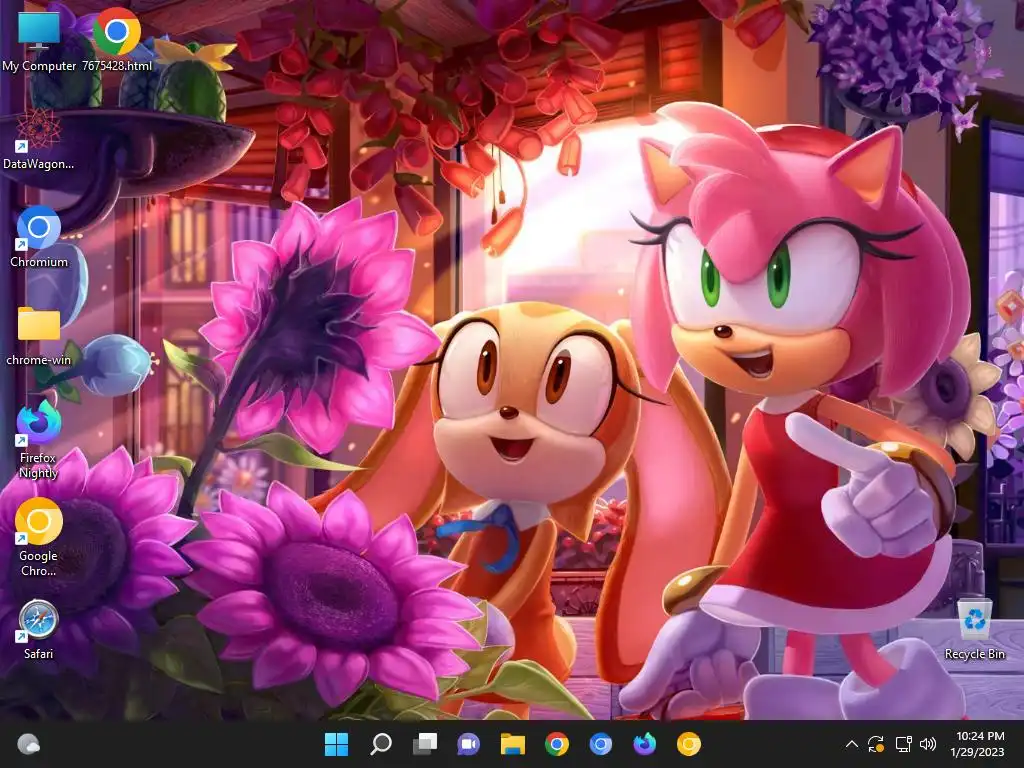Viewport: 1024px width, 768px height.
Task: Click the "chrome-win" folder label
Action: click(x=39, y=360)
